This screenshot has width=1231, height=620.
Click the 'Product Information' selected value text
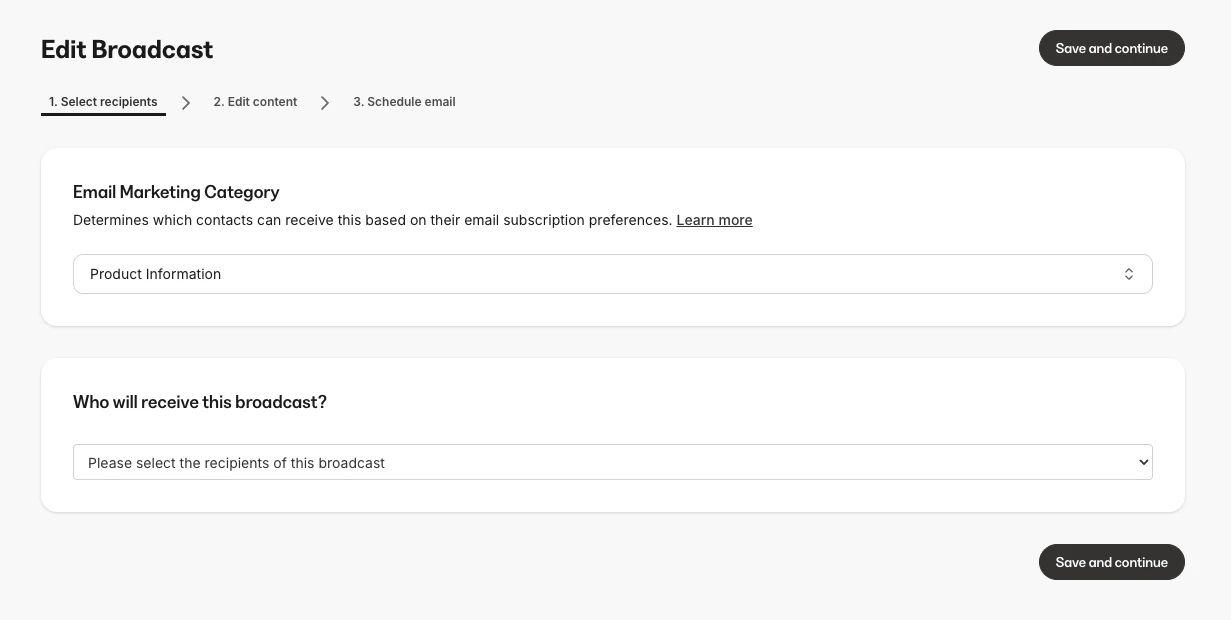tap(155, 274)
